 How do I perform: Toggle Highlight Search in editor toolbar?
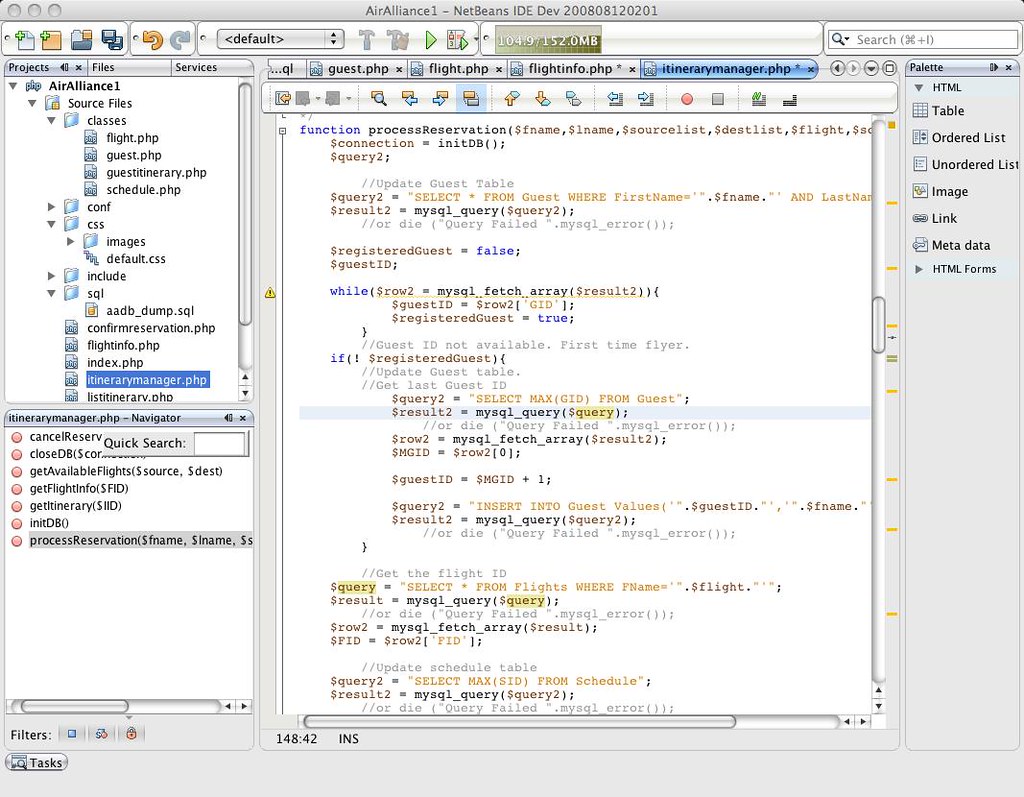[471, 99]
